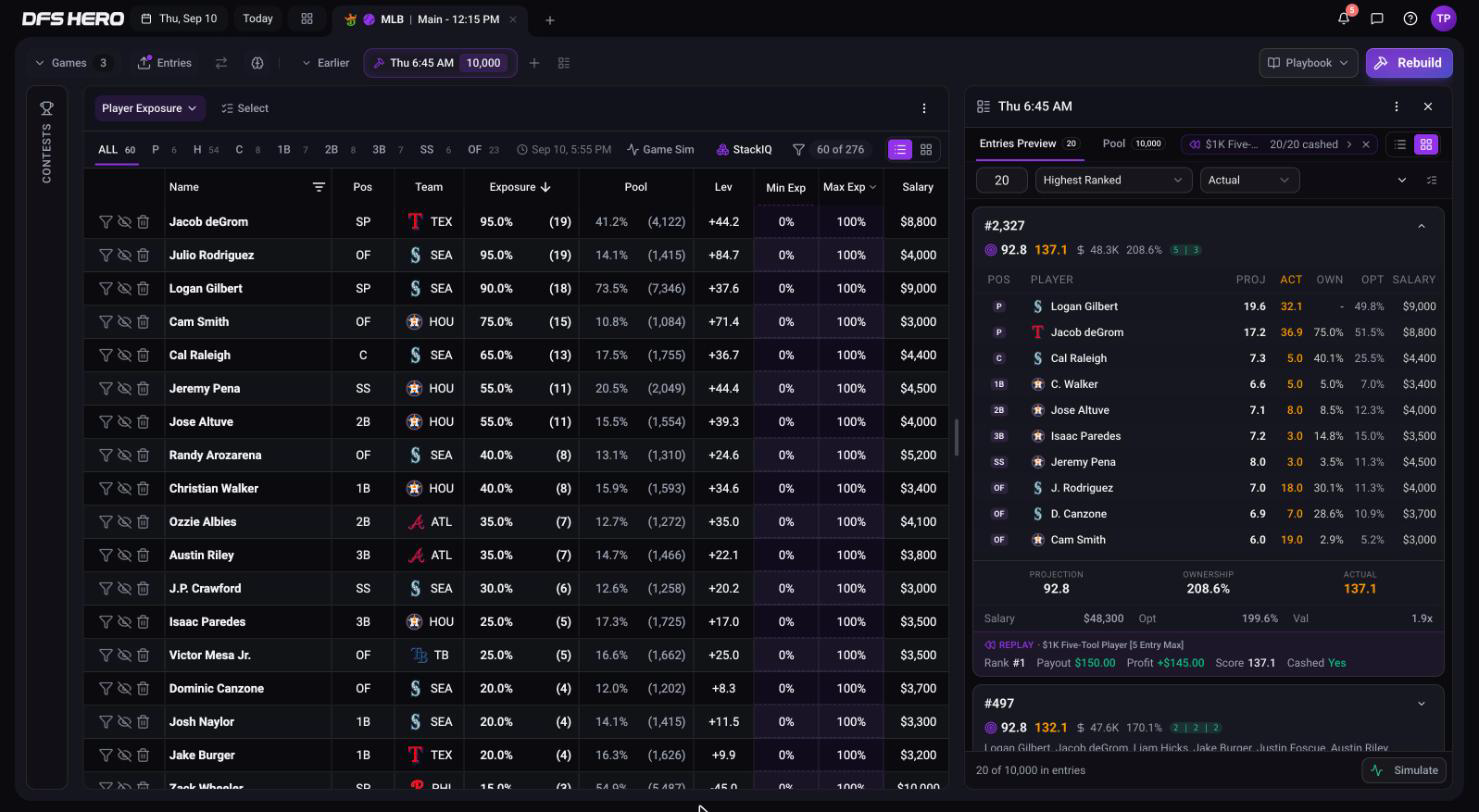Click the Rebuild button
Viewport: 1479px width, 812px height.
[x=1409, y=63]
